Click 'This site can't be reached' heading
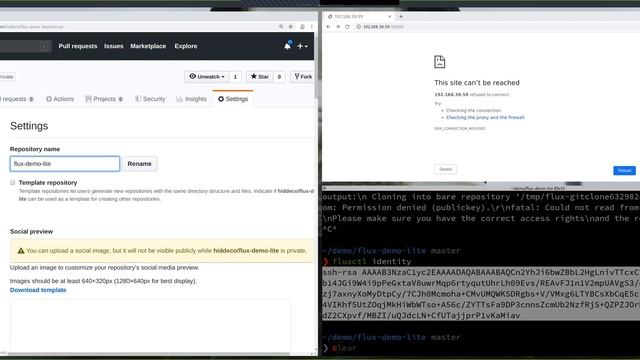 click(x=477, y=82)
